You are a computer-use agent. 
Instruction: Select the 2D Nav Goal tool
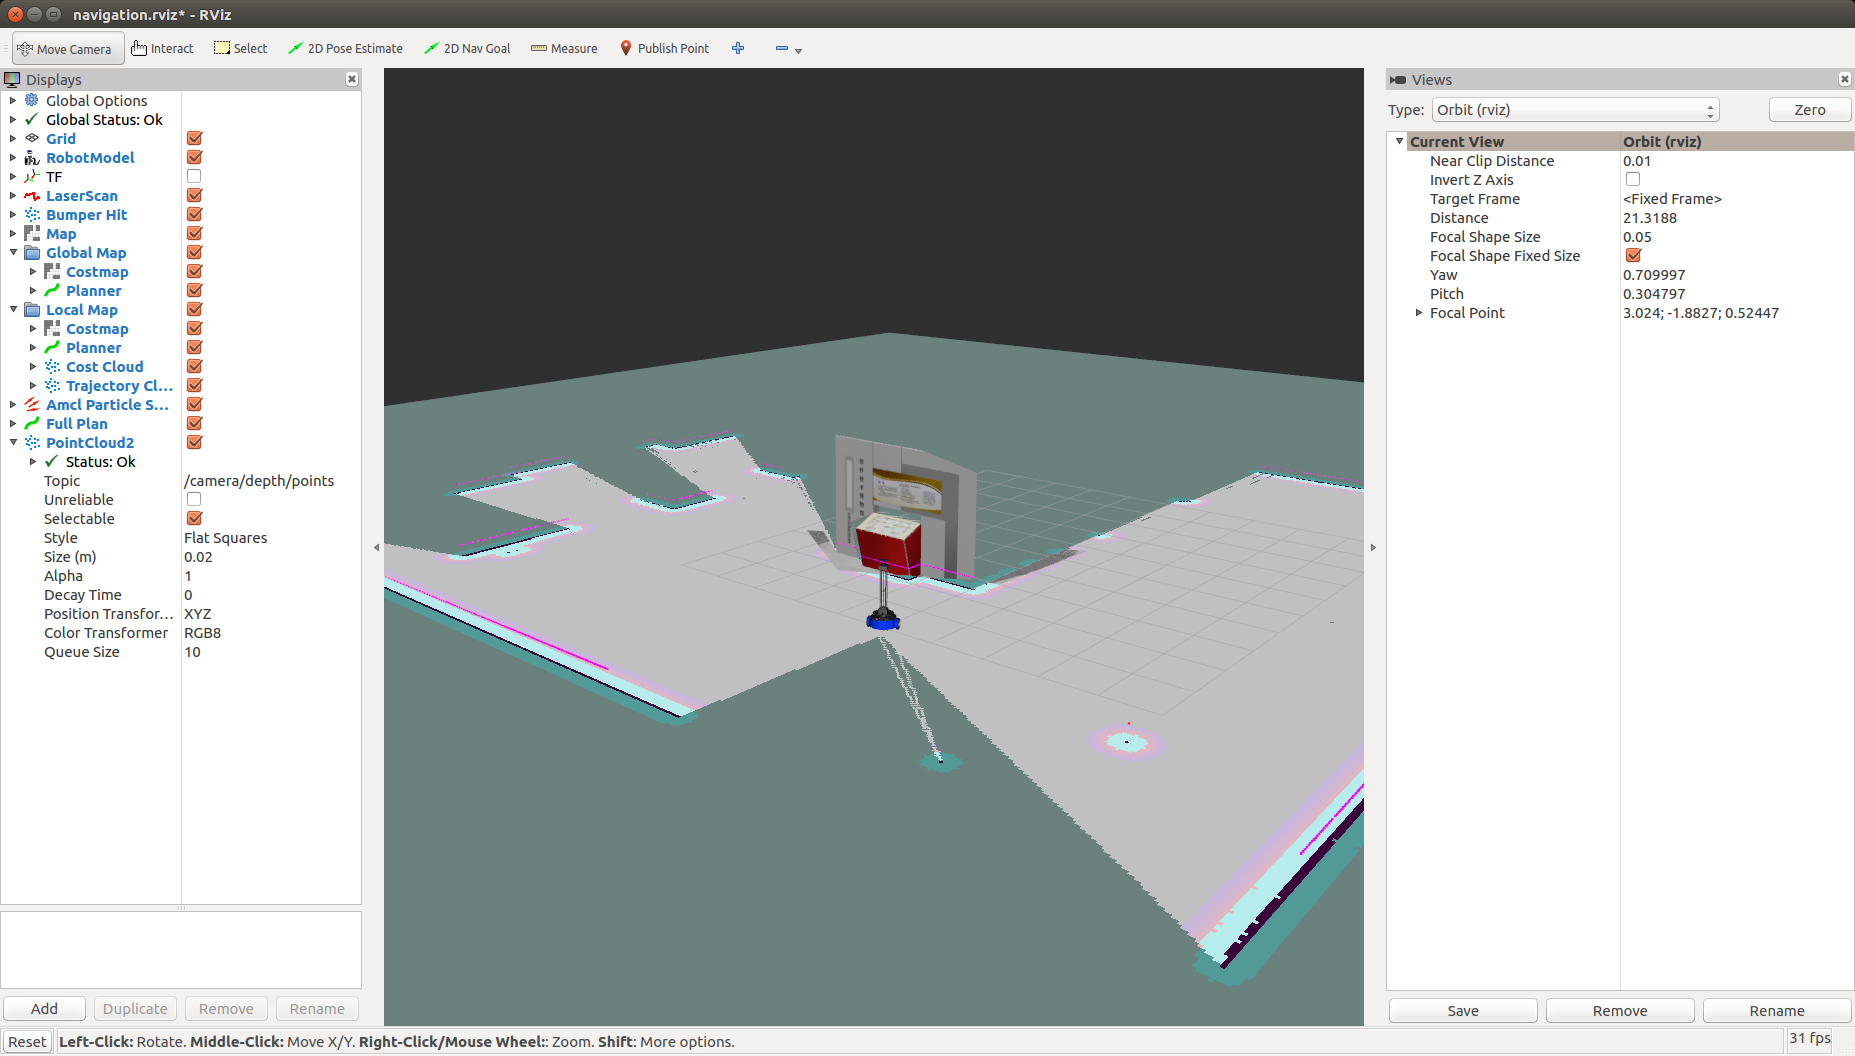point(467,48)
